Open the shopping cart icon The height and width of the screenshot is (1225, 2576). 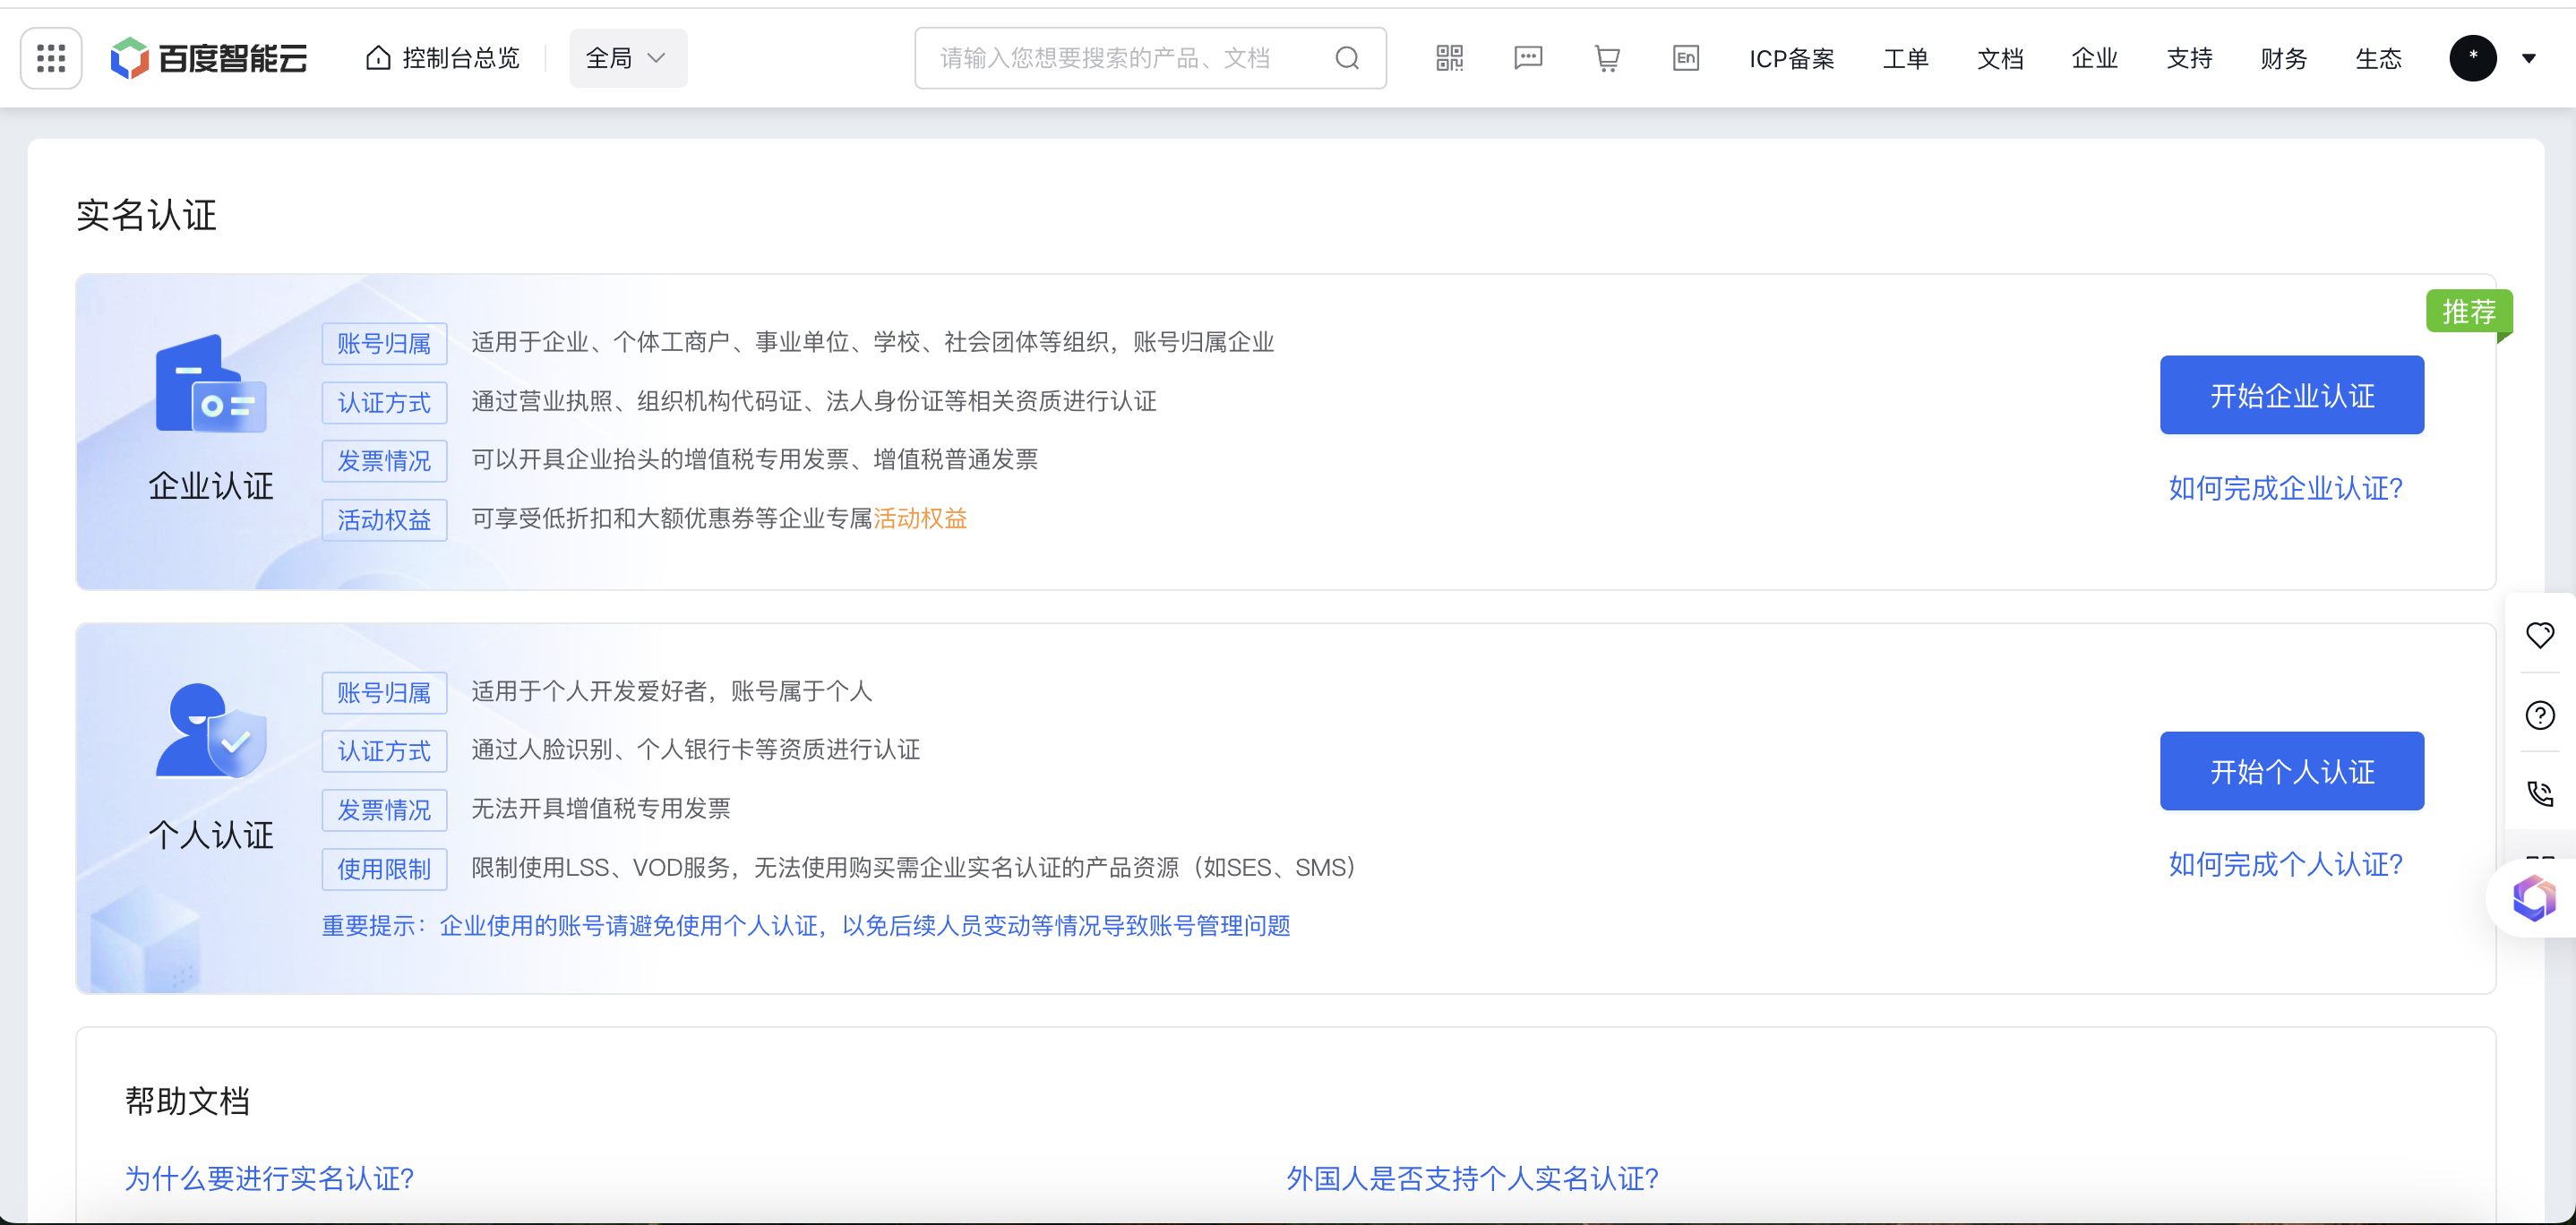click(1607, 58)
